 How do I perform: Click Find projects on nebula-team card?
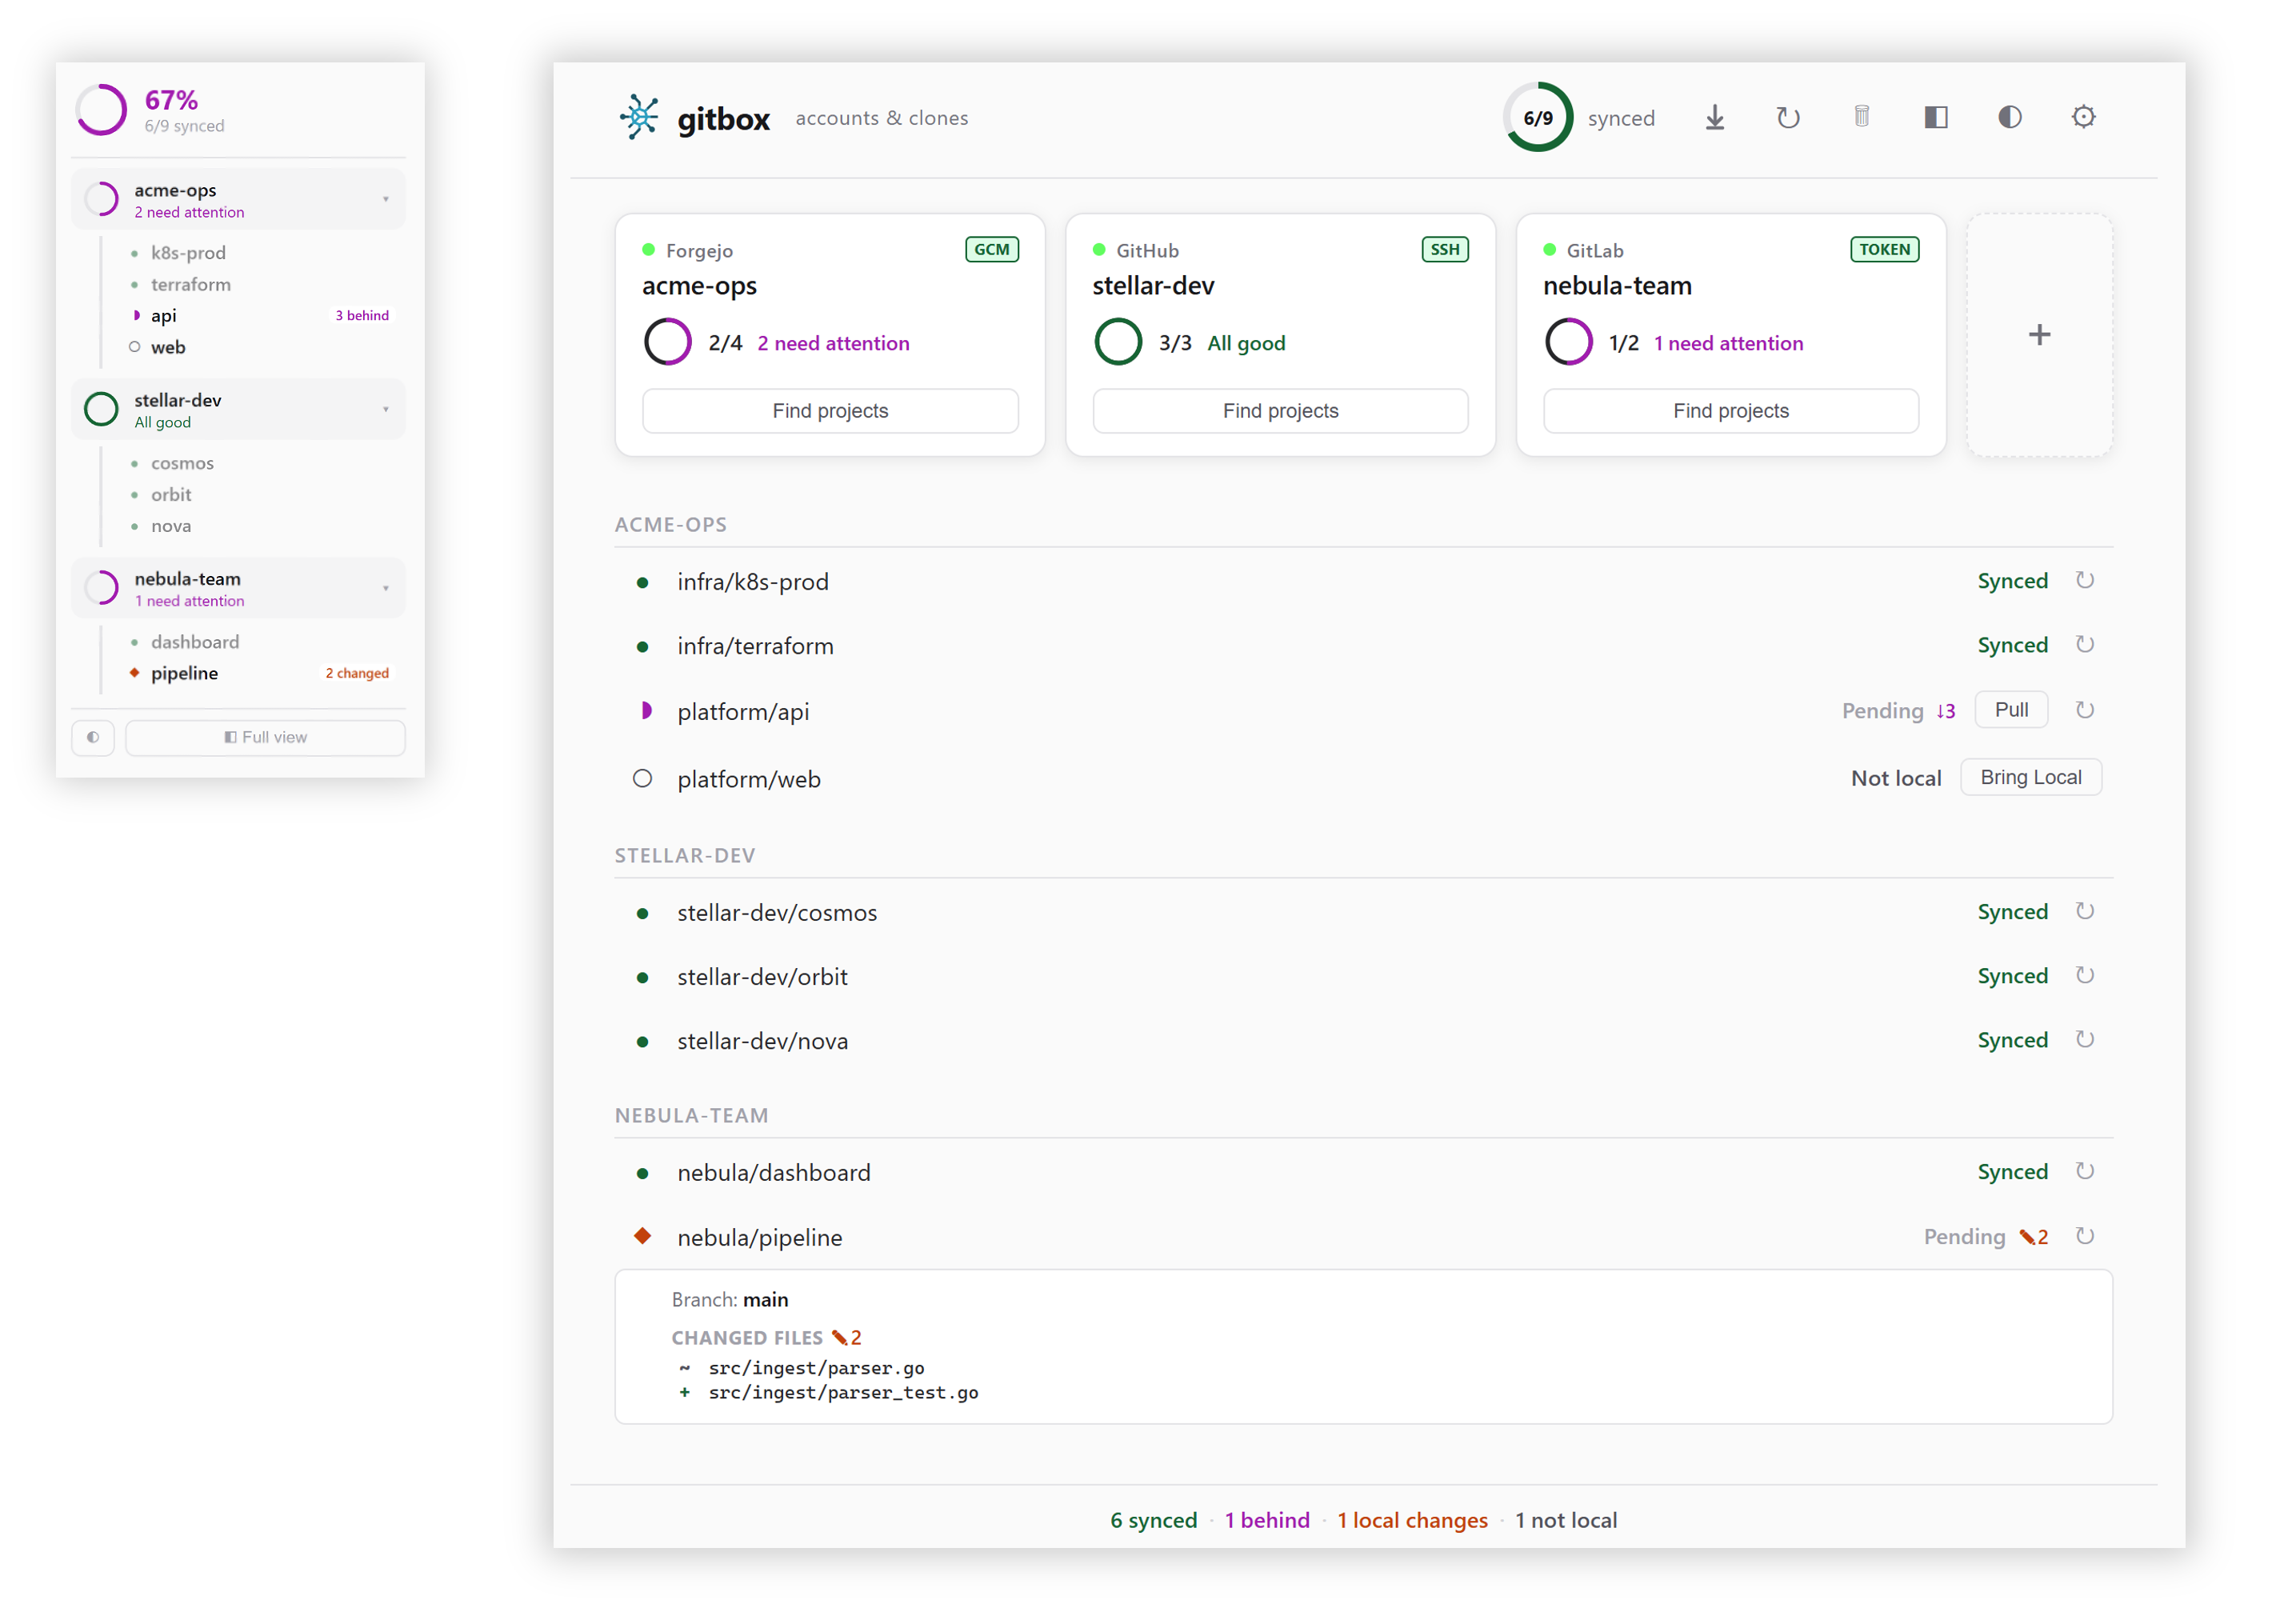[x=1730, y=411]
